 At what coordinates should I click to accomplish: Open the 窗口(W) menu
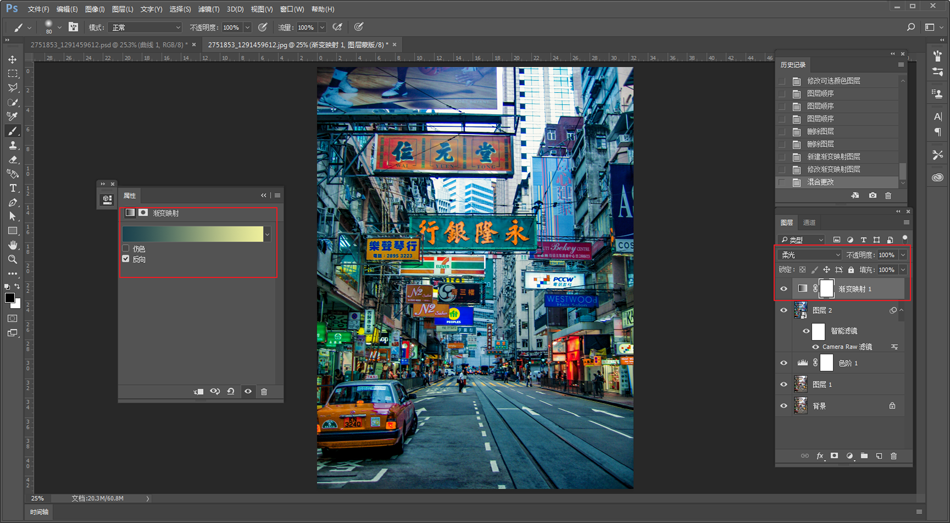292,9
